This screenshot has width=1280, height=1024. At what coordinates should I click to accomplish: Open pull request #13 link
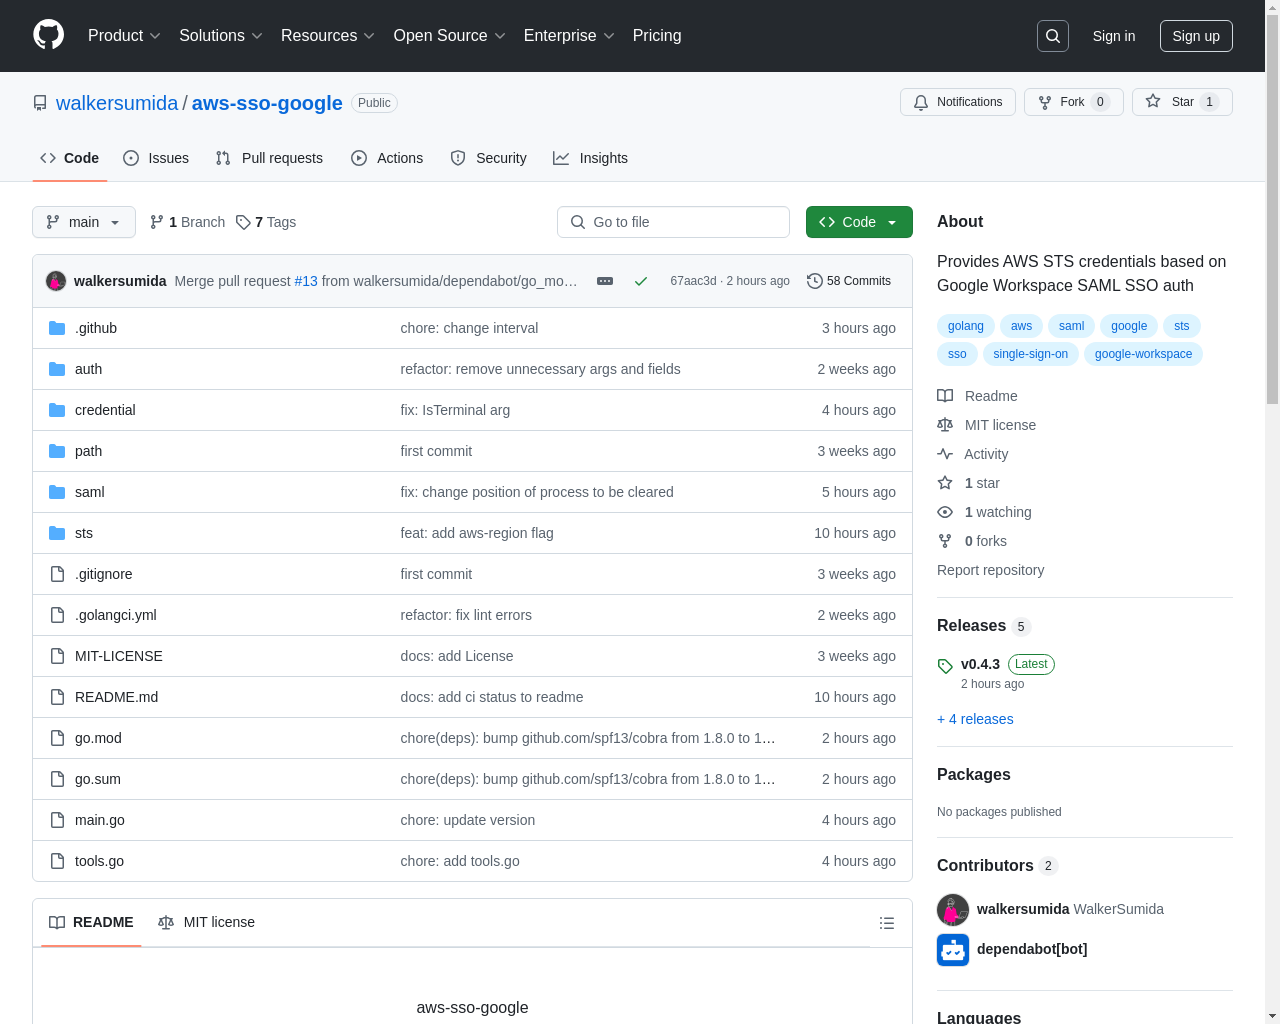click(x=306, y=281)
